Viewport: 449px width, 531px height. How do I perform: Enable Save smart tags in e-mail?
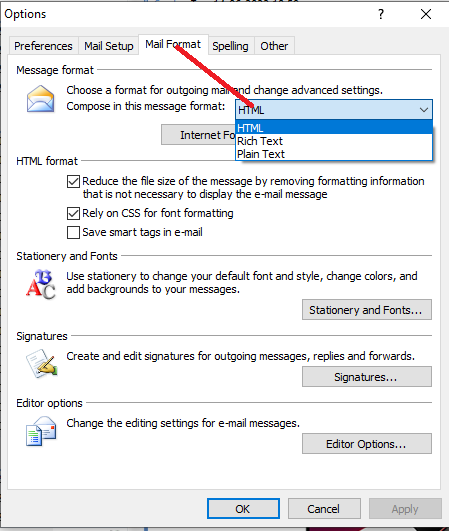73,233
